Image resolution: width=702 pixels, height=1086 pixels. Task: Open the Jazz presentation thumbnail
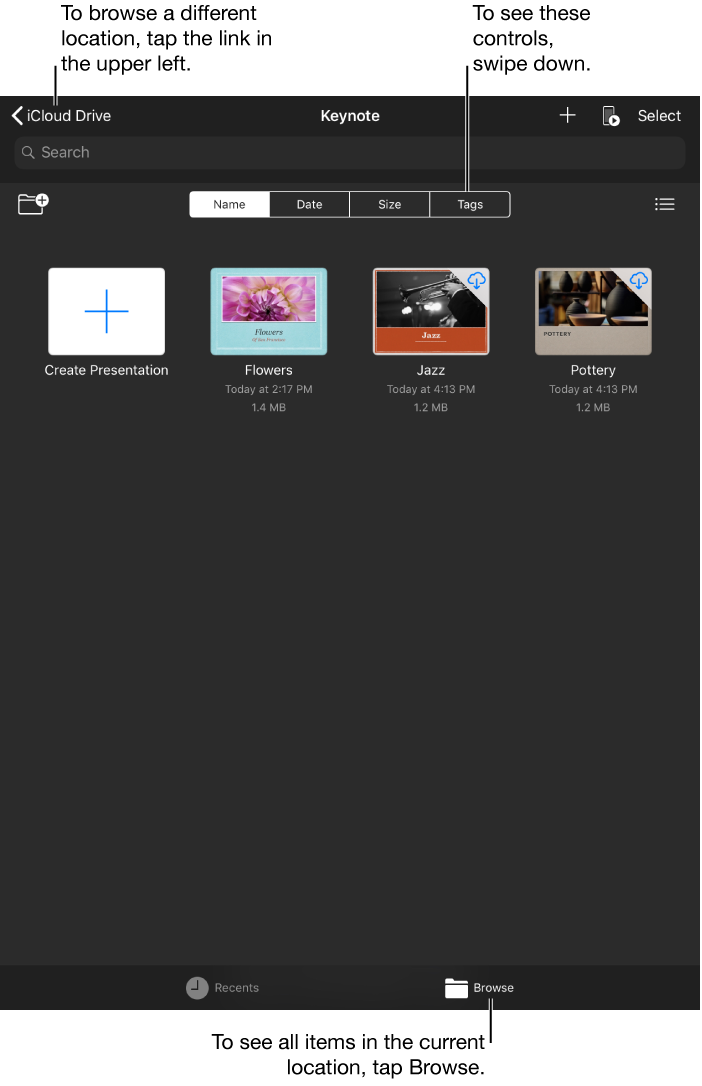[431, 312]
